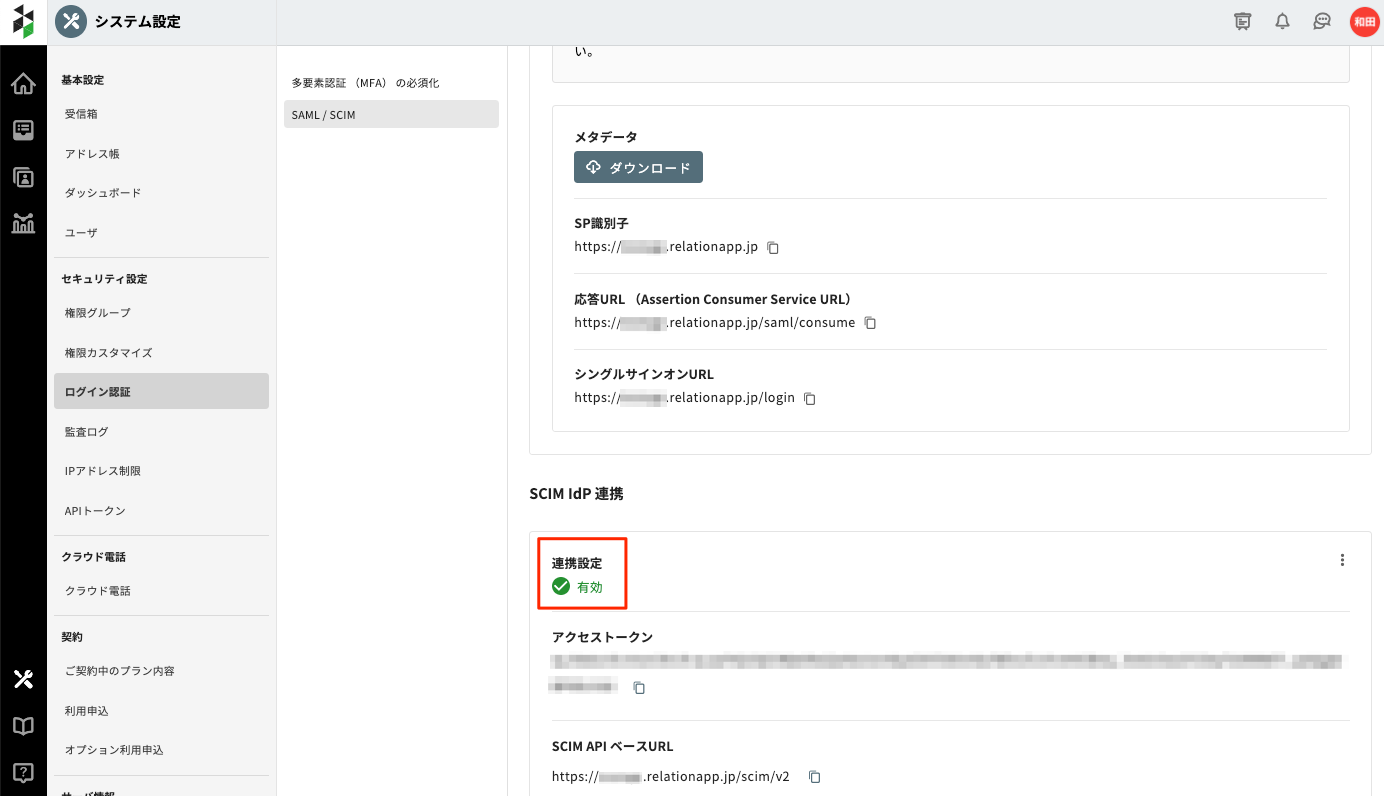Open IPアドレス制限 settings

click(x=103, y=471)
